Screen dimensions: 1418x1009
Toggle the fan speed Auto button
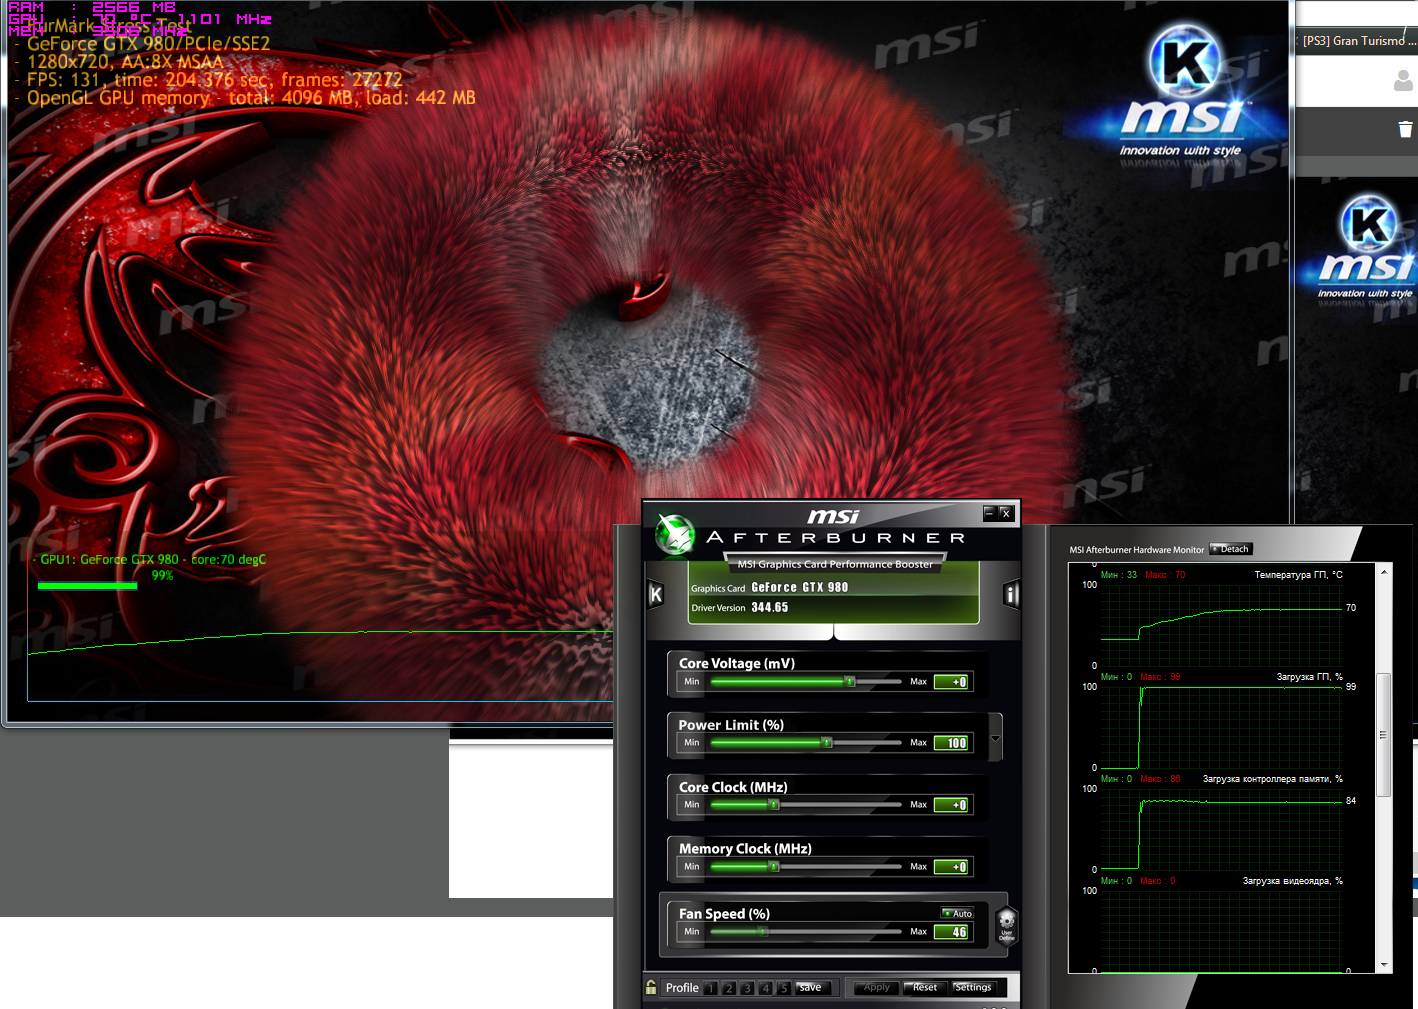pos(957,913)
